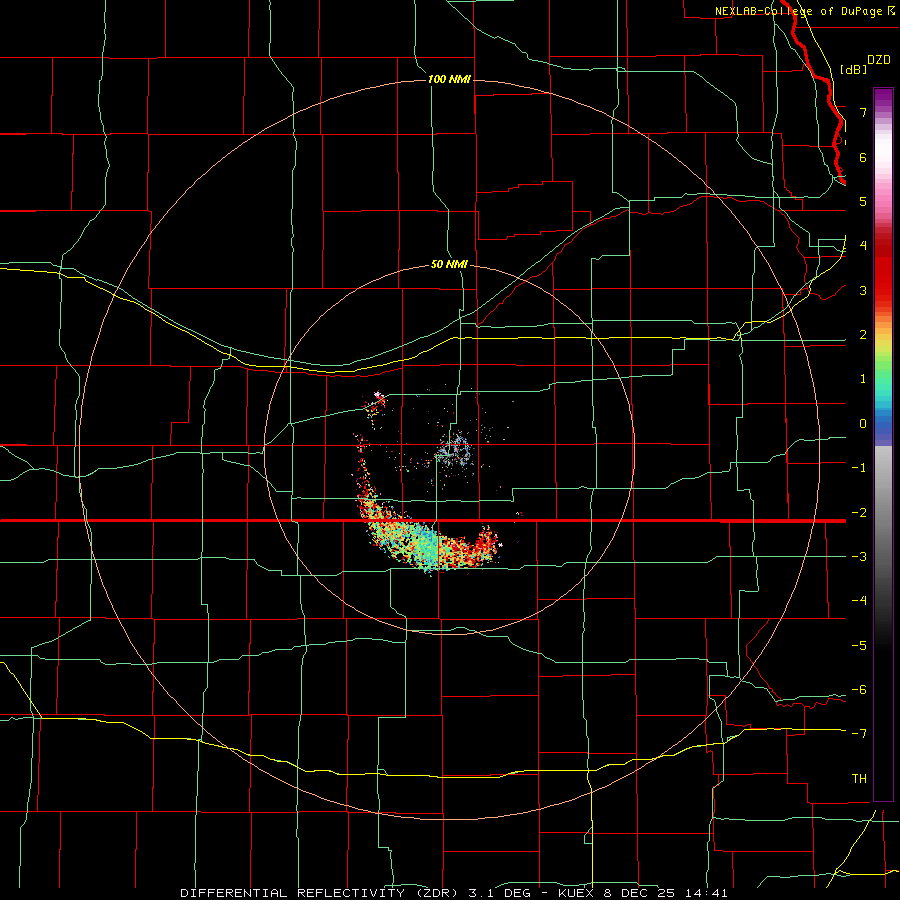Viewport: 900px width, 900px height.
Task: Click the Differential Reflectivity caption at bottom
Action: [x=454, y=893]
